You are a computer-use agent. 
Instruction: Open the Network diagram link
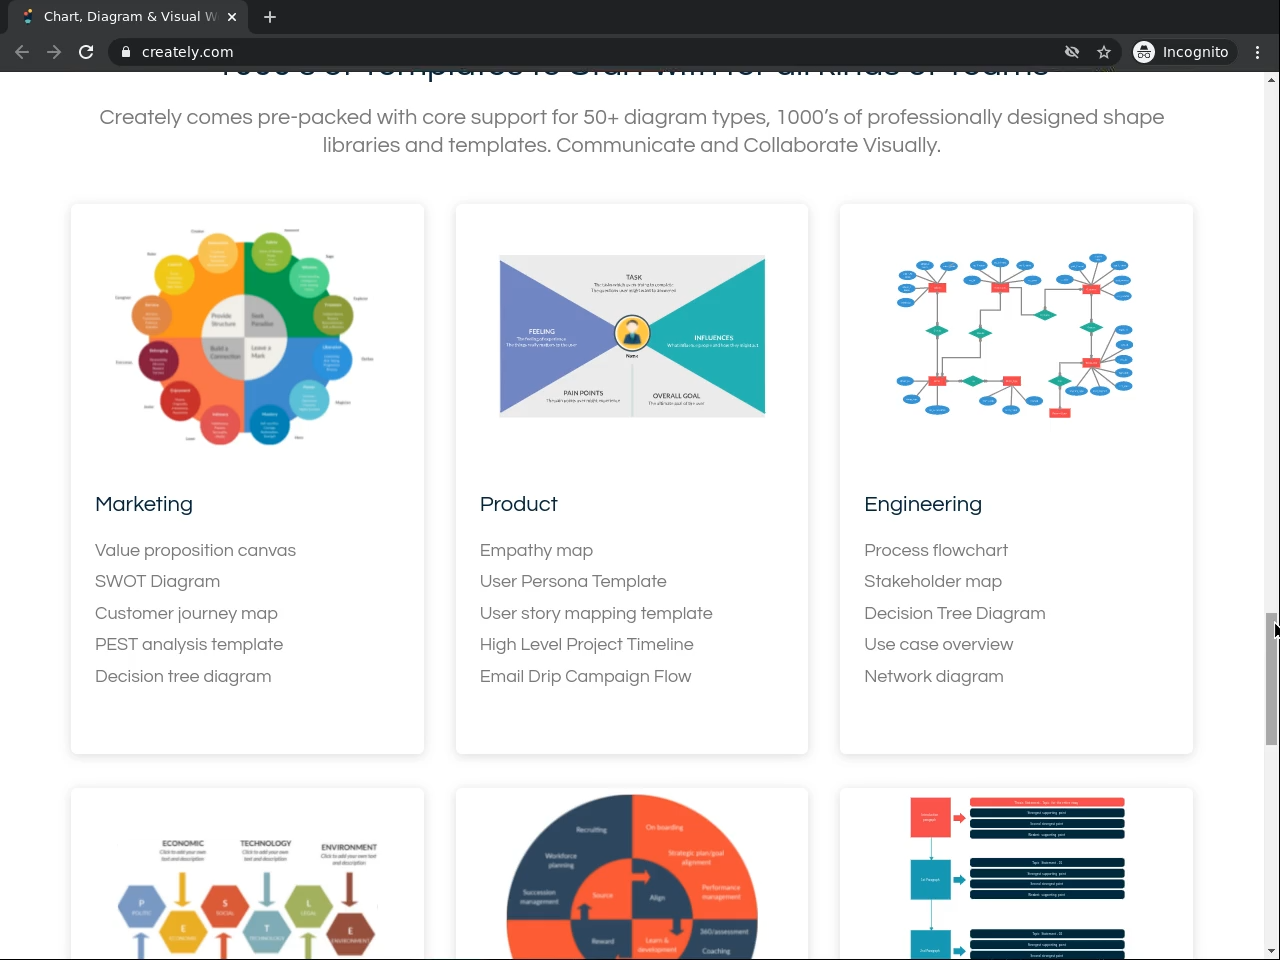pyautogui.click(x=934, y=676)
